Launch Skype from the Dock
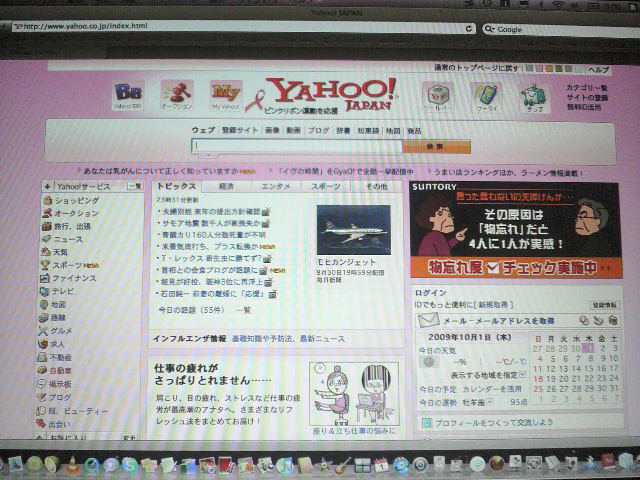640x480 pixels. point(129,465)
